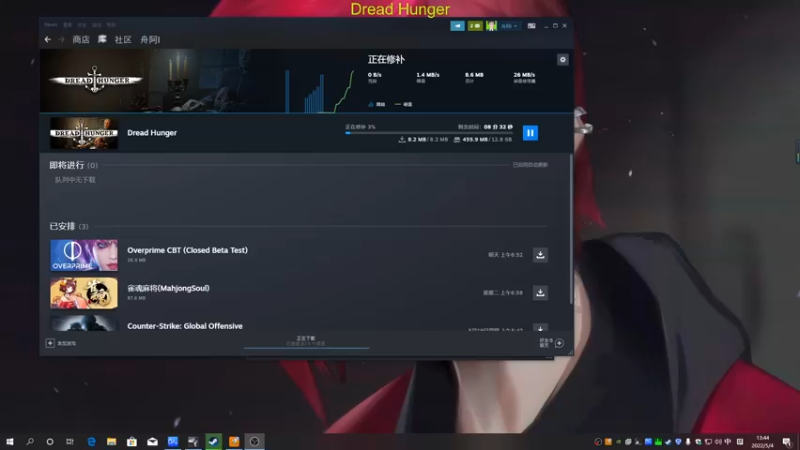The width and height of the screenshot is (800, 450).
Task: Click the Dread Hunger banner logo
Action: (95, 80)
